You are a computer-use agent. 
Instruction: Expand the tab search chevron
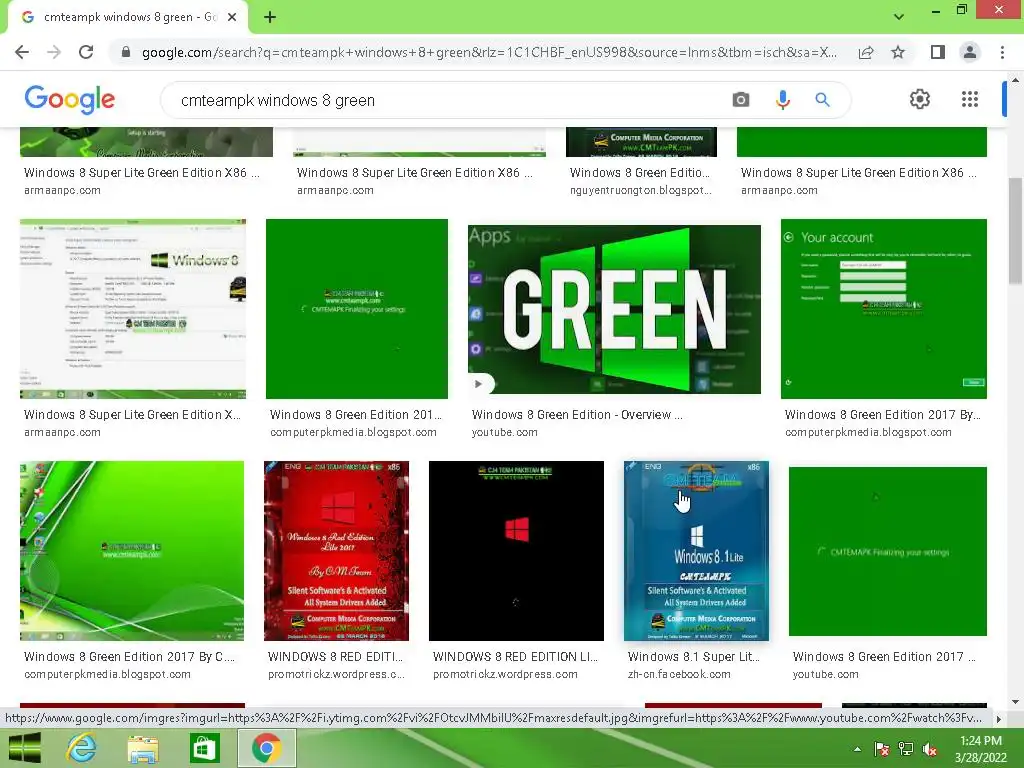pos(899,16)
